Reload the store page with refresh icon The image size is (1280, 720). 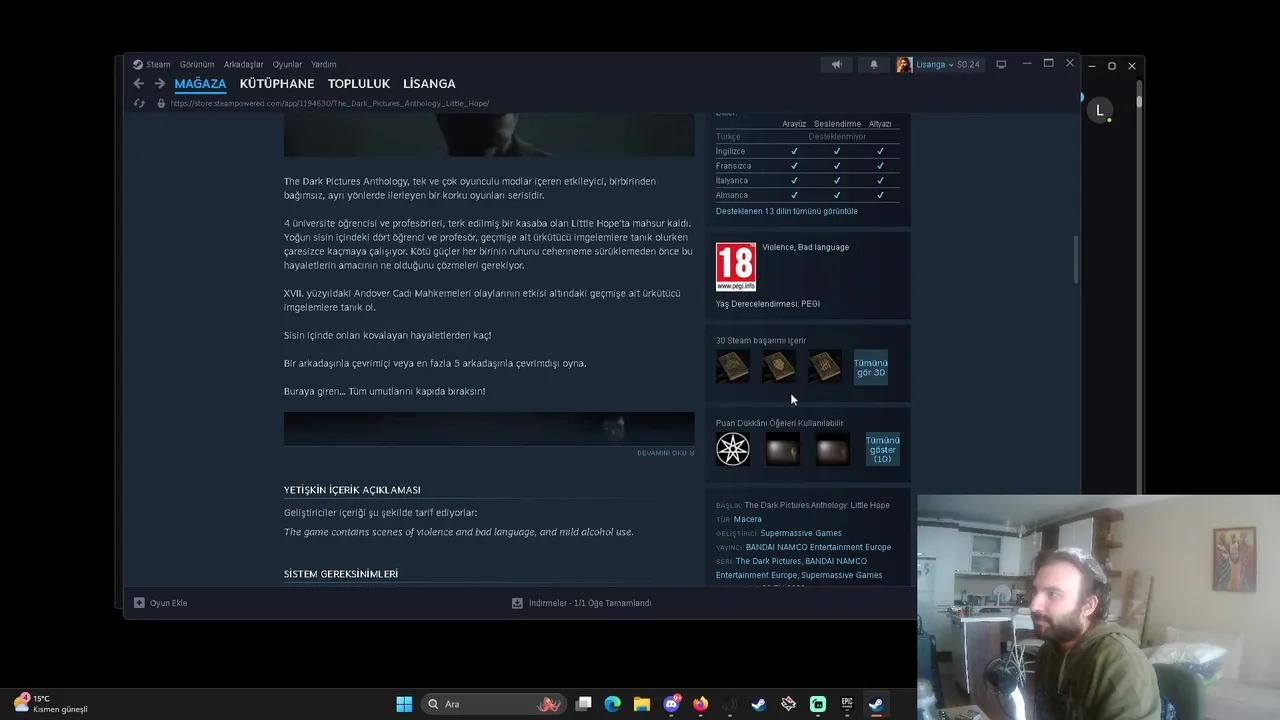139,103
